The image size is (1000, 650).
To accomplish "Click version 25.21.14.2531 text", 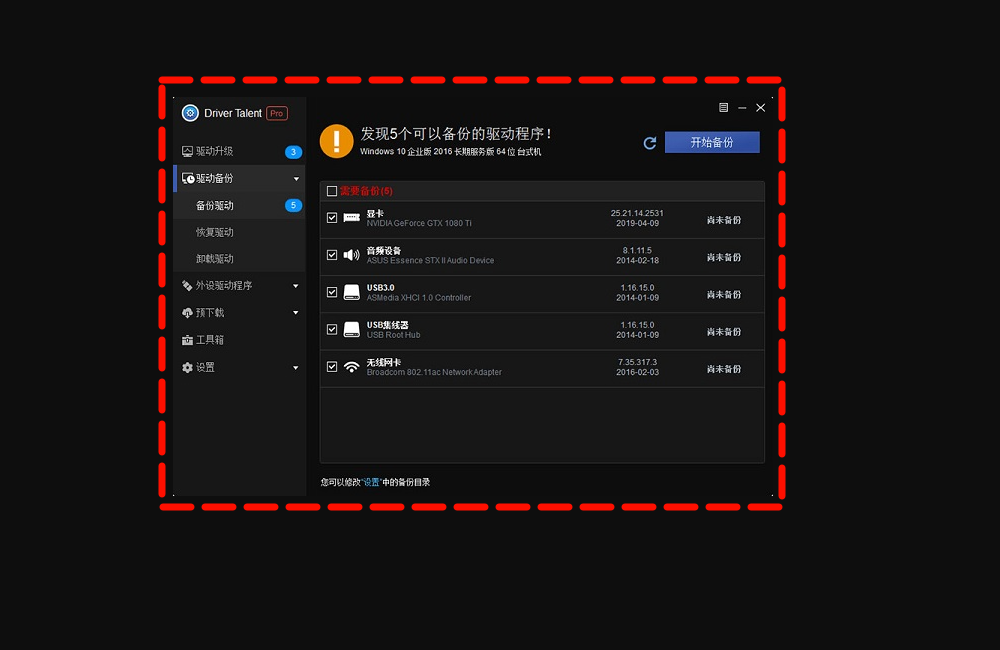I will (637, 213).
